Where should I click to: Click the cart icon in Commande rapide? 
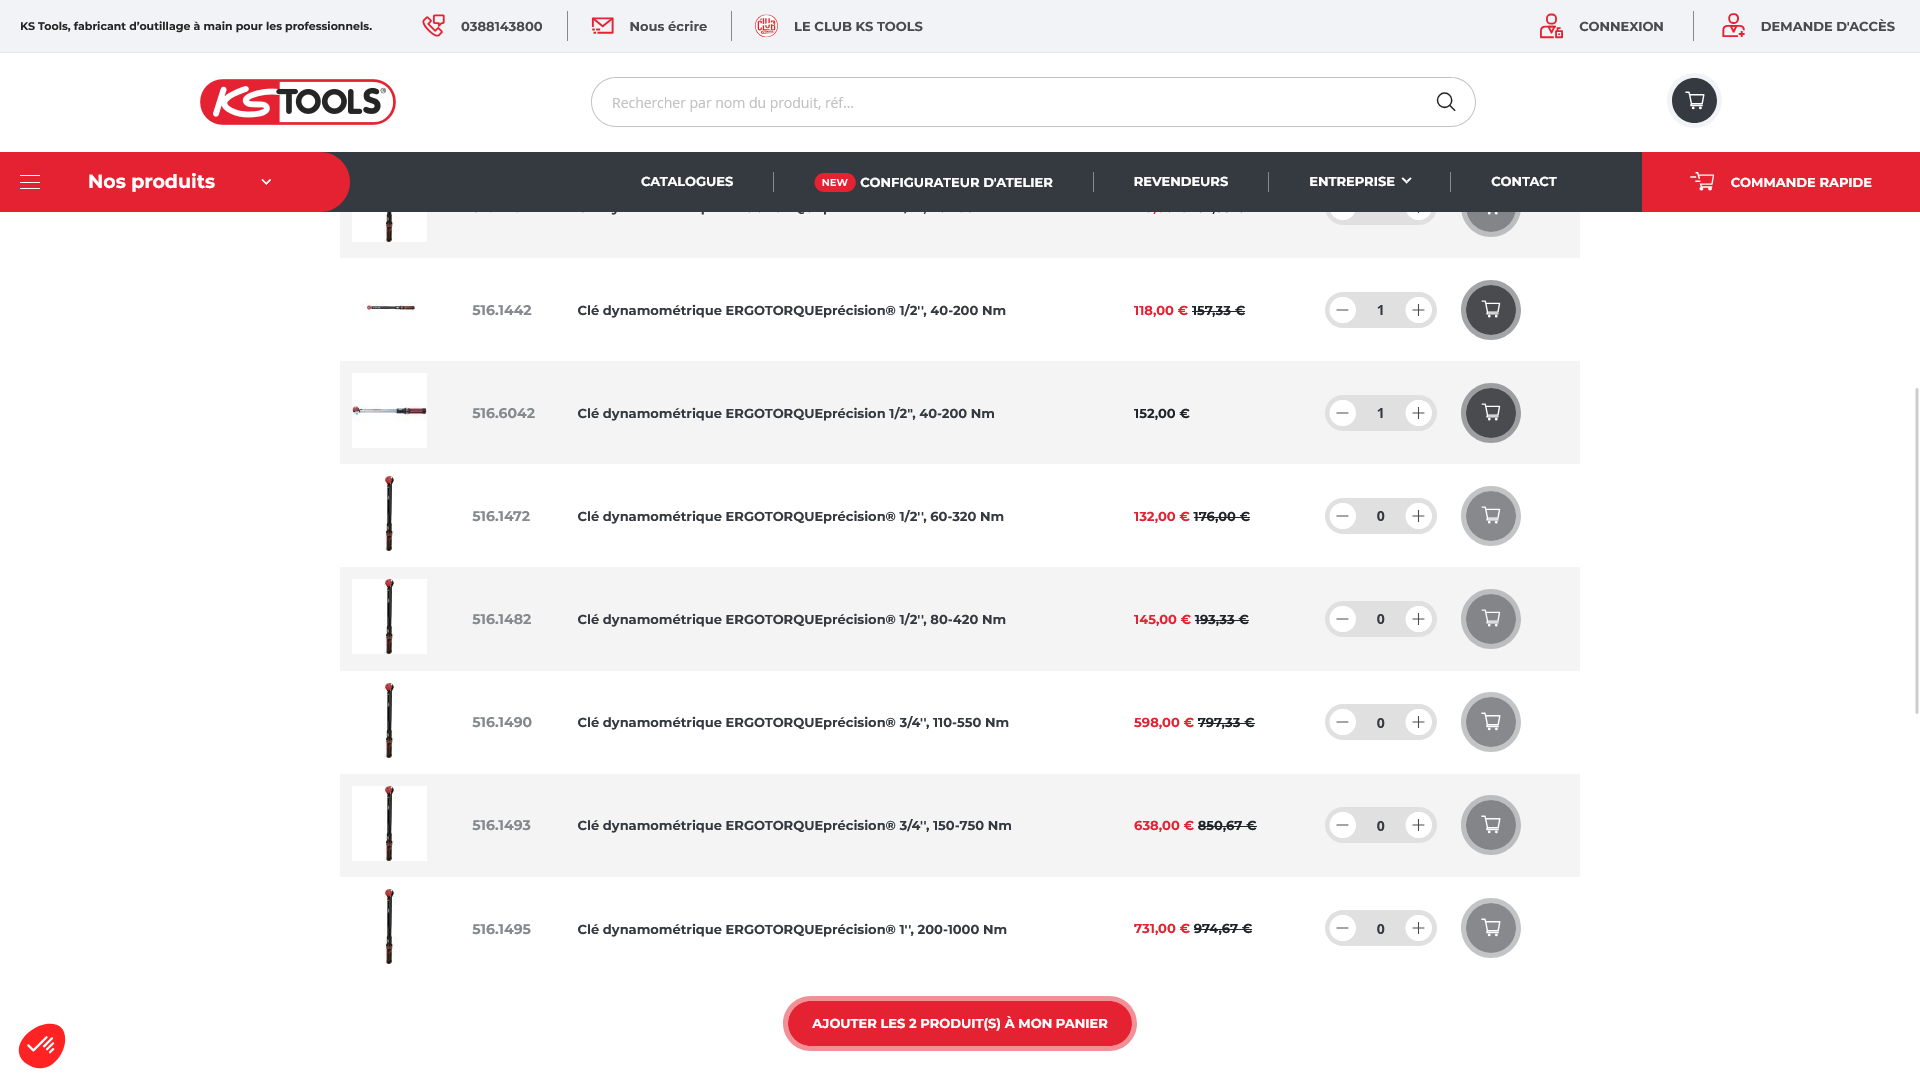(x=1702, y=182)
